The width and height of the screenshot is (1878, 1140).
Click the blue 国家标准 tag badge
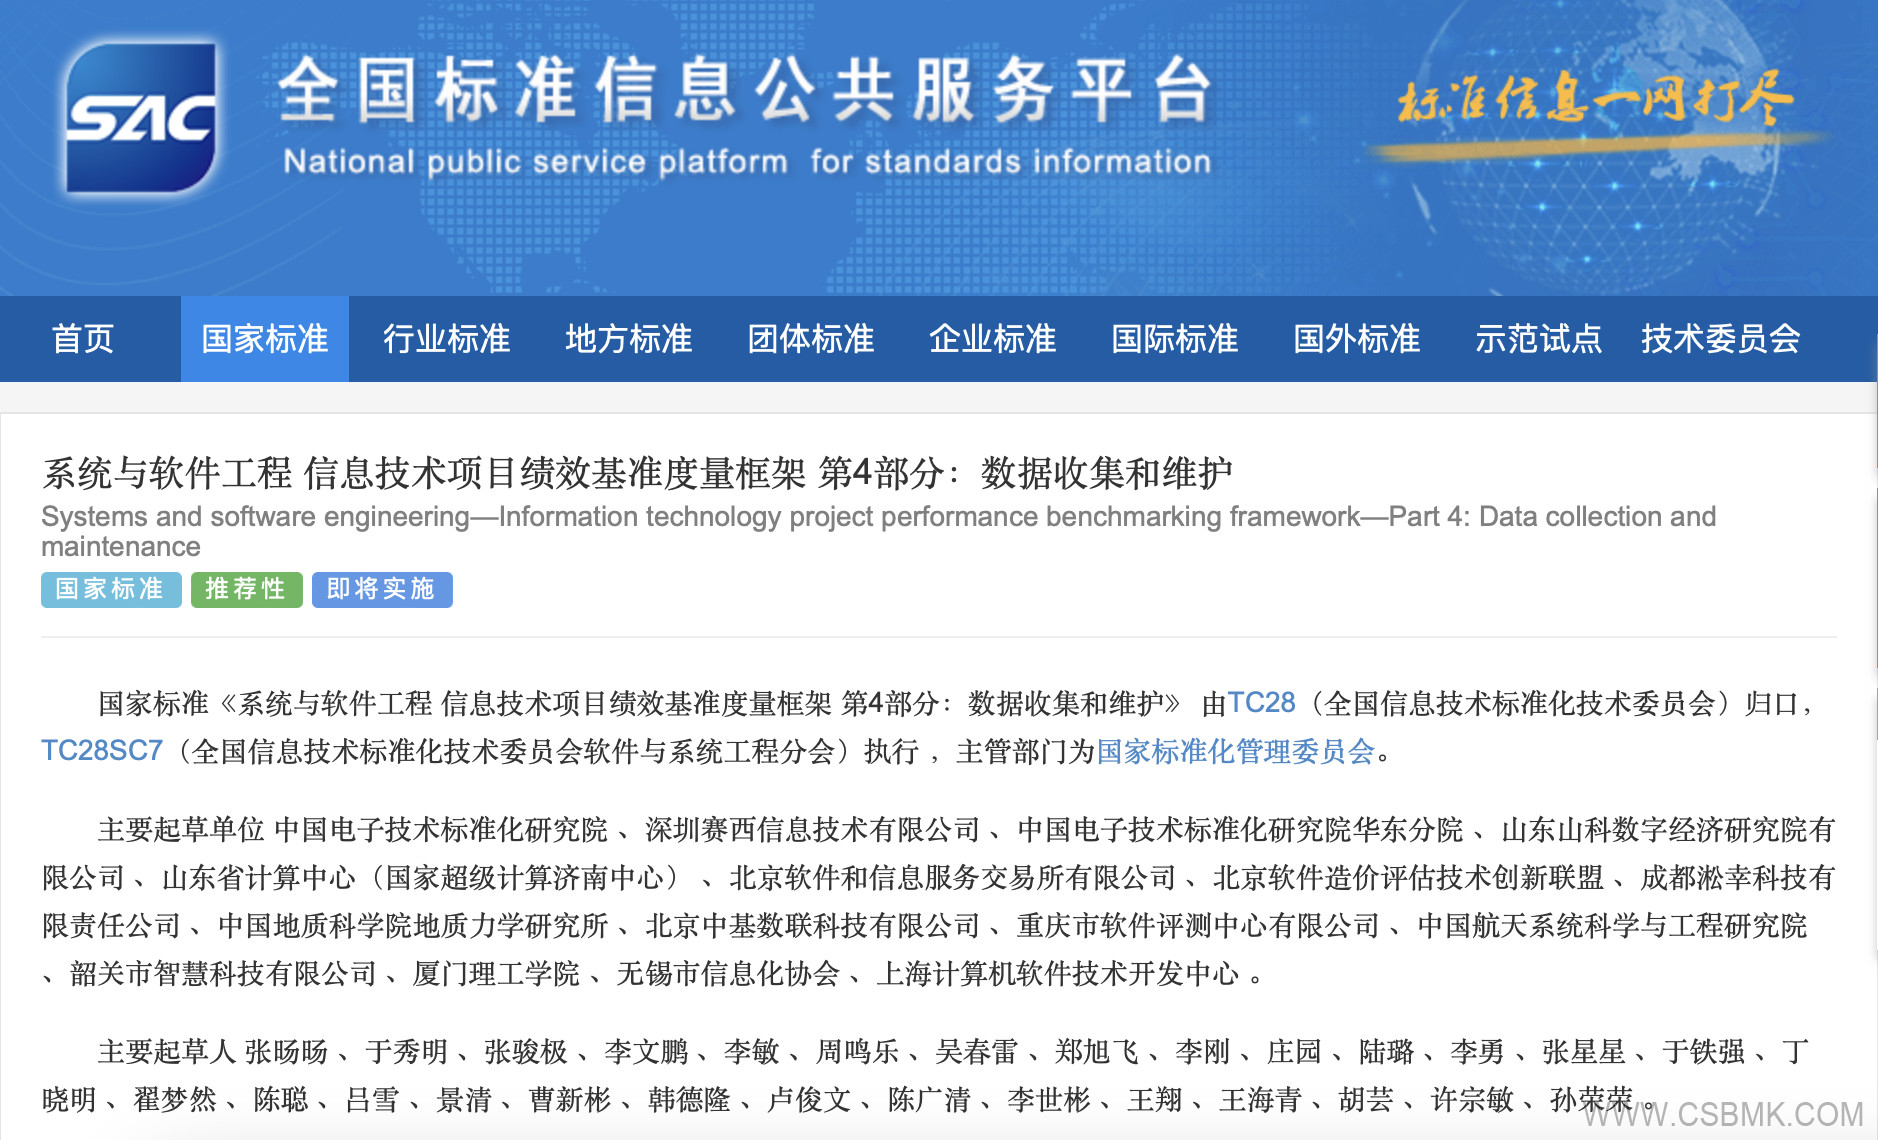click(111, 589)
